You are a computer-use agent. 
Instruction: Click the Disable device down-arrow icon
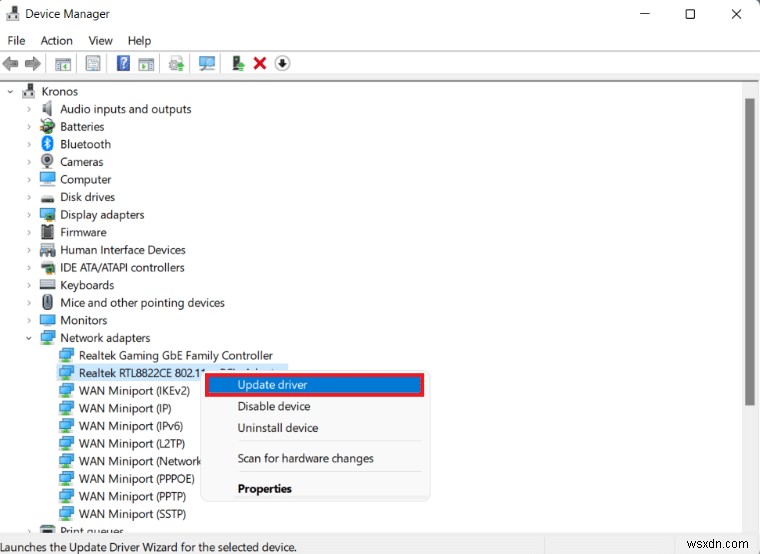click(x=282, y=63)
